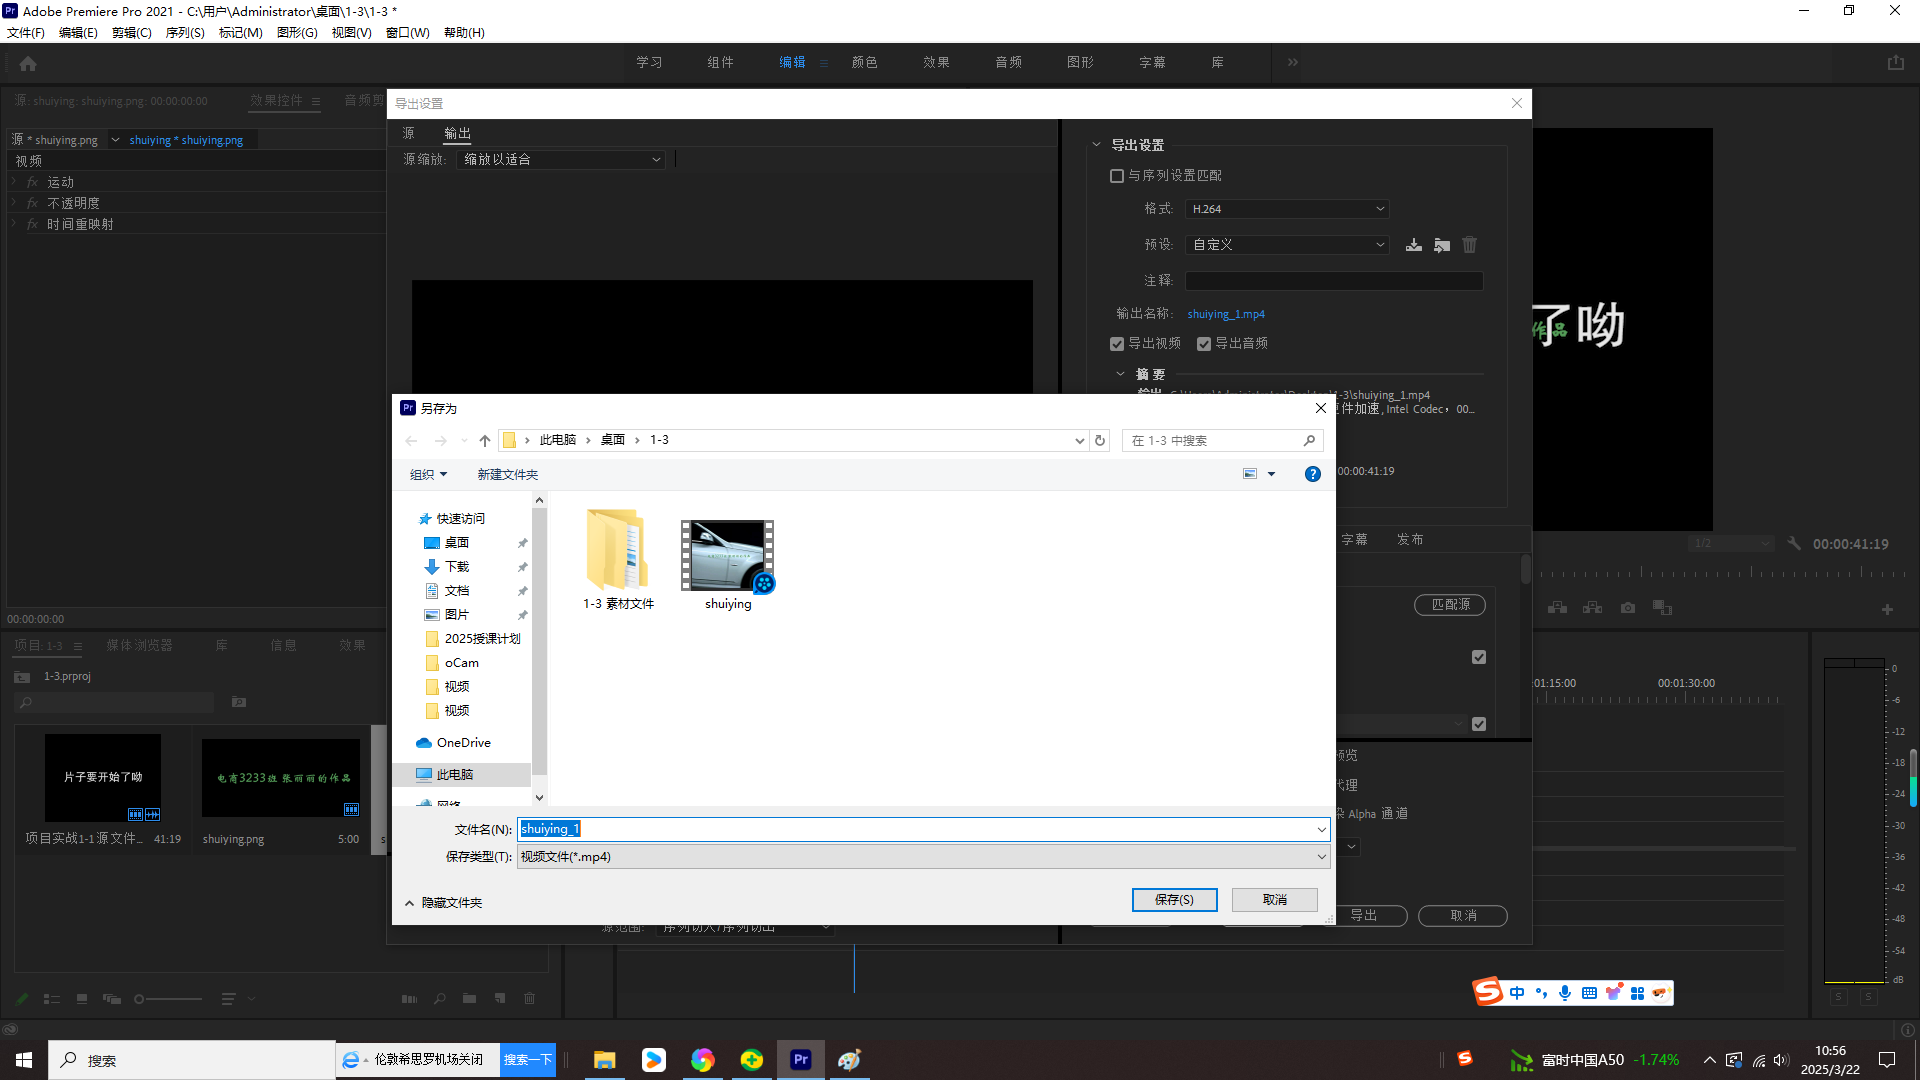Go up one folder level
Viewport: 1920px width, 1080px height.
[x=485, y=440]
